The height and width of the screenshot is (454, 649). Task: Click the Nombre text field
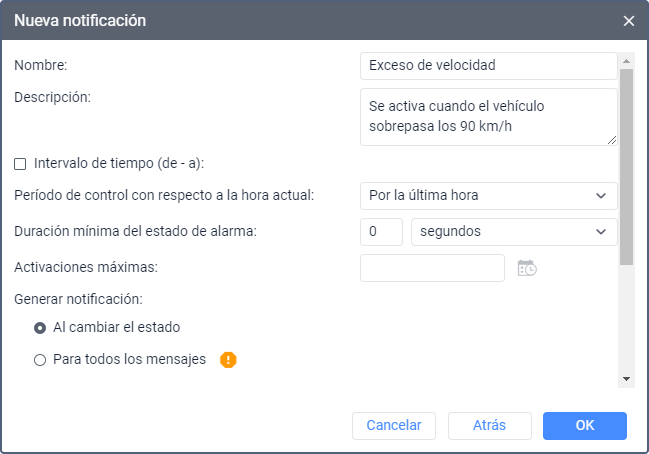tap(488, 66)
